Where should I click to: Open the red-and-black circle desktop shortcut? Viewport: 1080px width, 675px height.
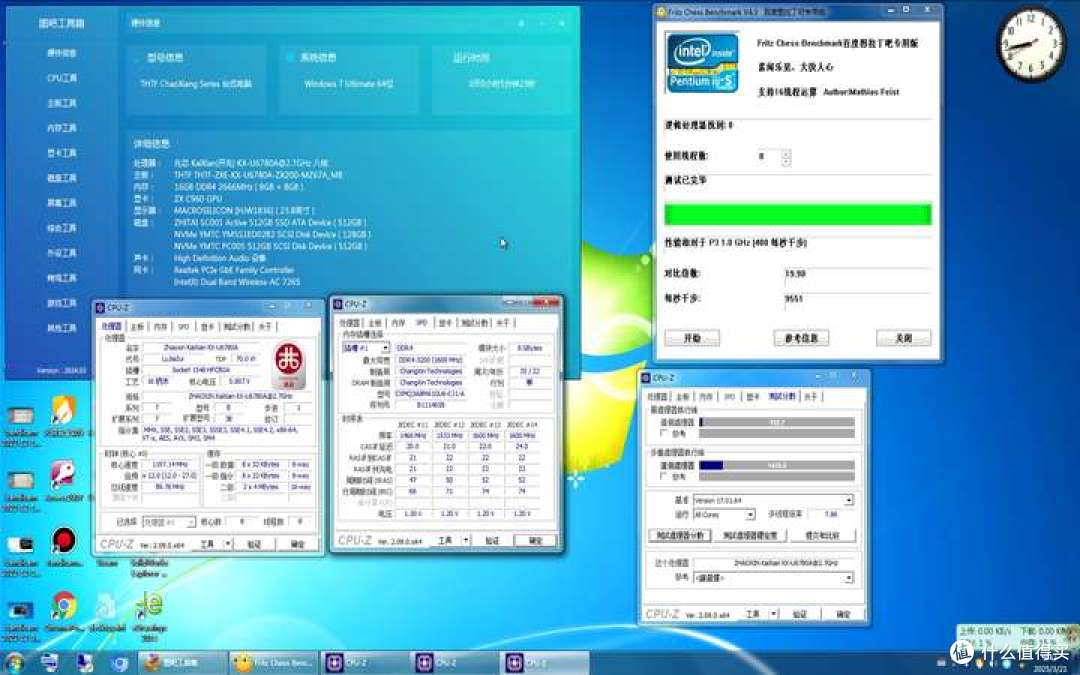coord(64,541)
